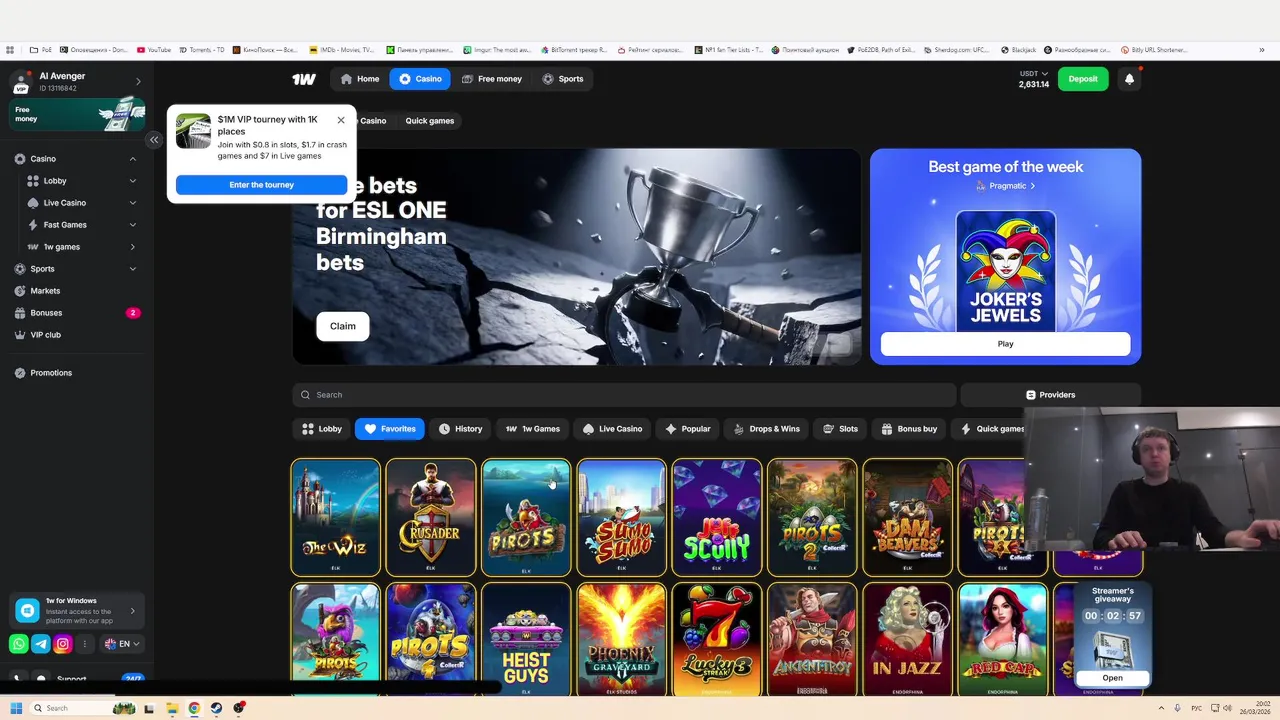
Task: Click the browser apps grid icon in bookmarks bar
Action: tap(10, 50)
